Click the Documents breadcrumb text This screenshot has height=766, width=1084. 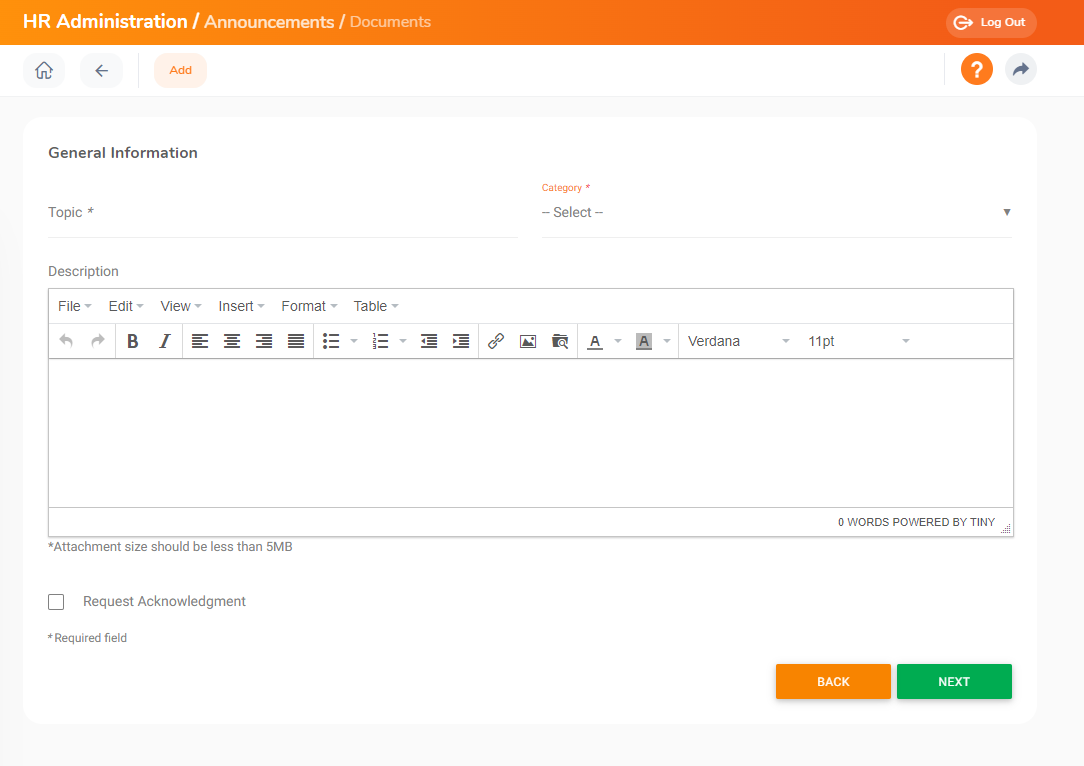[390, 22]
